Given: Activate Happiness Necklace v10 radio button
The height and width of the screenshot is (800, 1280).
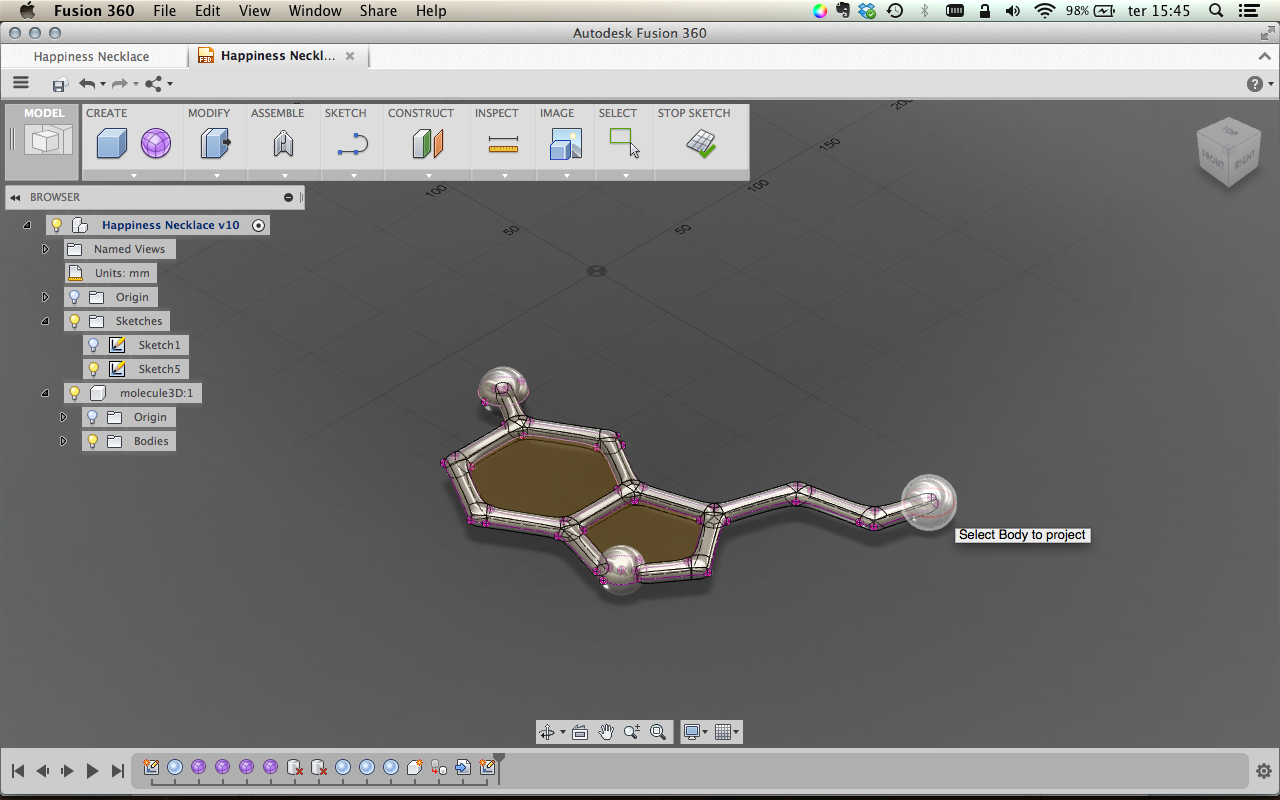Looking at the screenshot, I should tap(259, 225).
